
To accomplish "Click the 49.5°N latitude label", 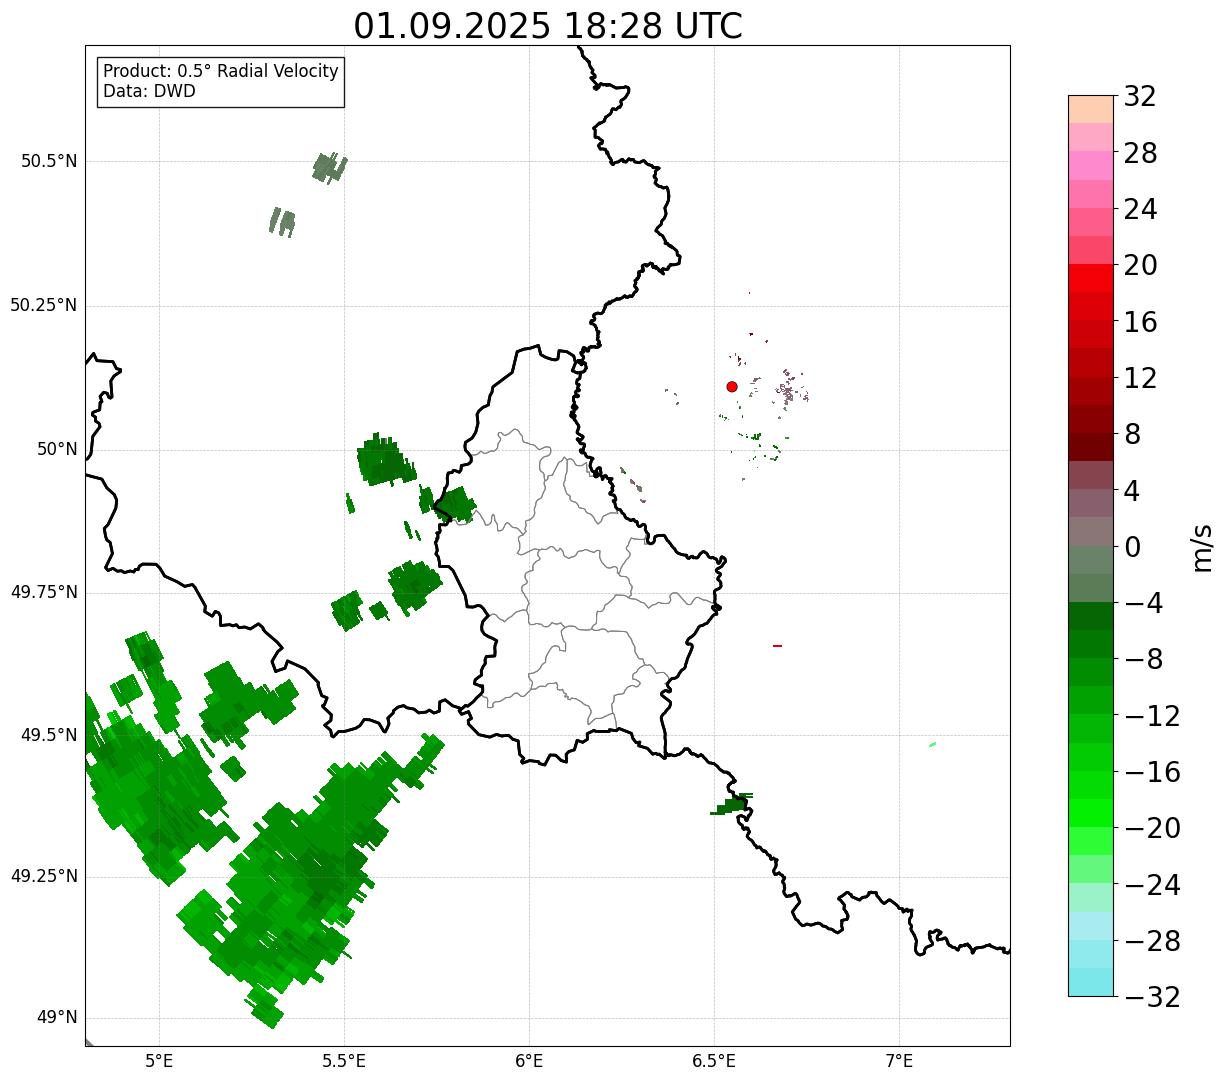I will coord(49,736).
